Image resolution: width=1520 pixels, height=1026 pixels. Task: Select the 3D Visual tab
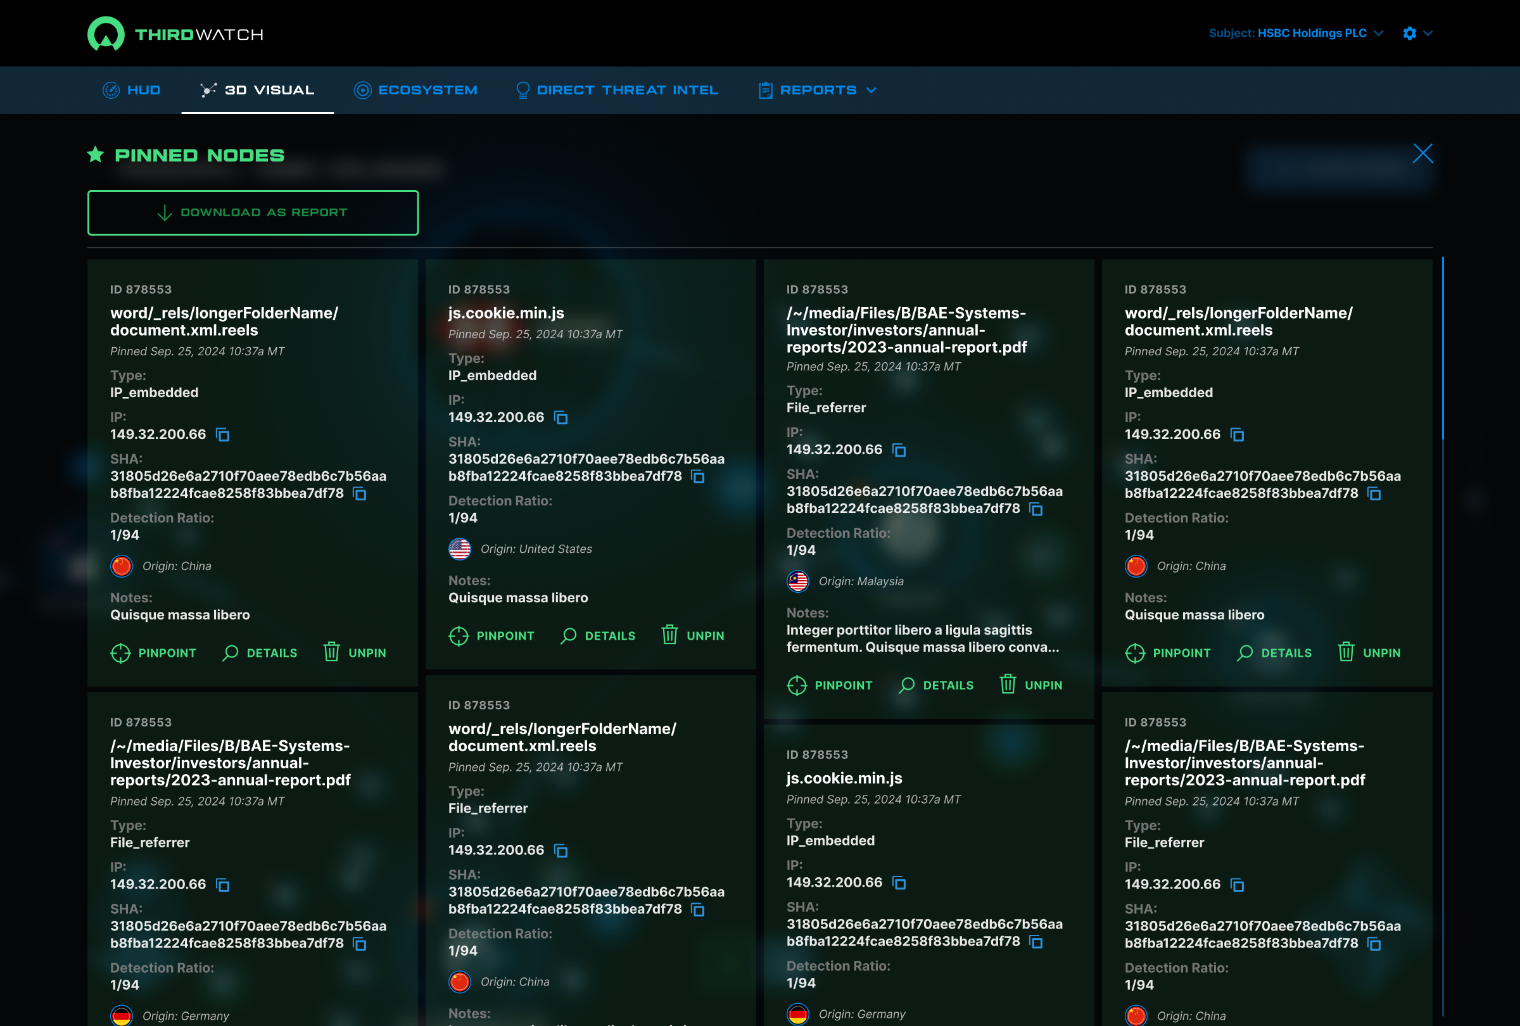click(257, 90)
